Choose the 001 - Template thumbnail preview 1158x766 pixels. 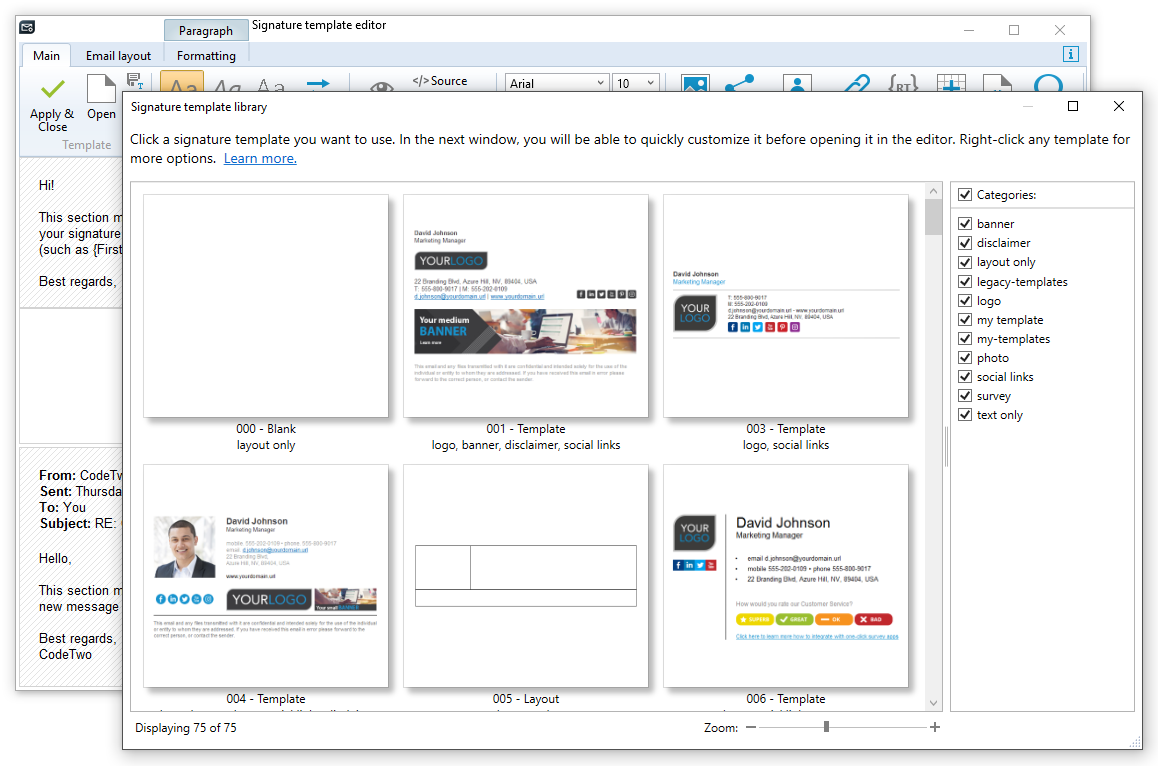coord(526,306)
